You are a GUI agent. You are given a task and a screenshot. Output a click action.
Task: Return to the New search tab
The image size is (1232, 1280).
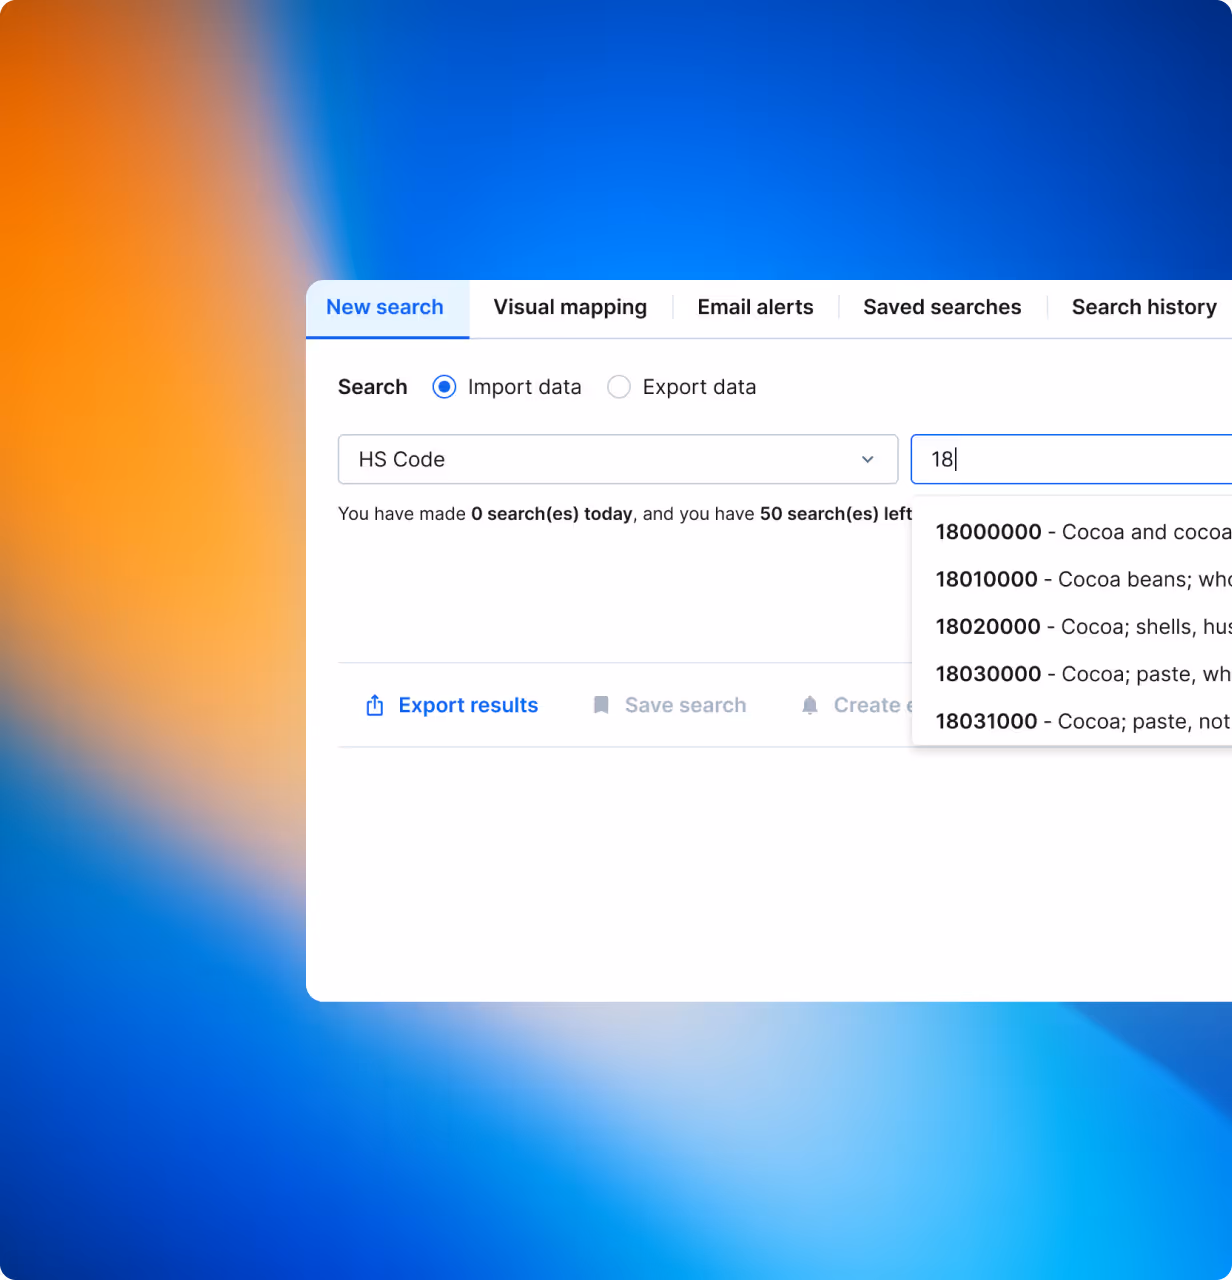tap(385, 307)
